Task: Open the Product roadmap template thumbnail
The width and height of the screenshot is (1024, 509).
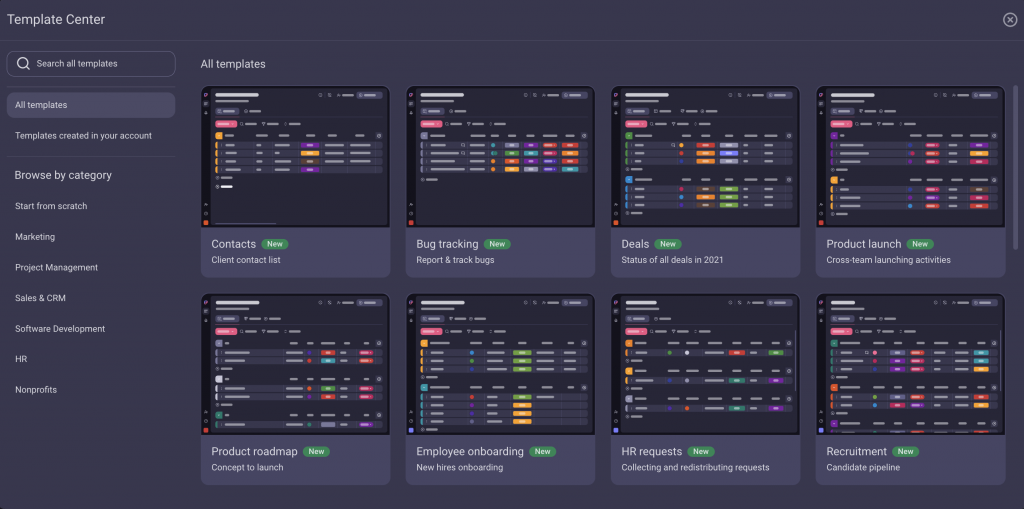Action: 295,365
